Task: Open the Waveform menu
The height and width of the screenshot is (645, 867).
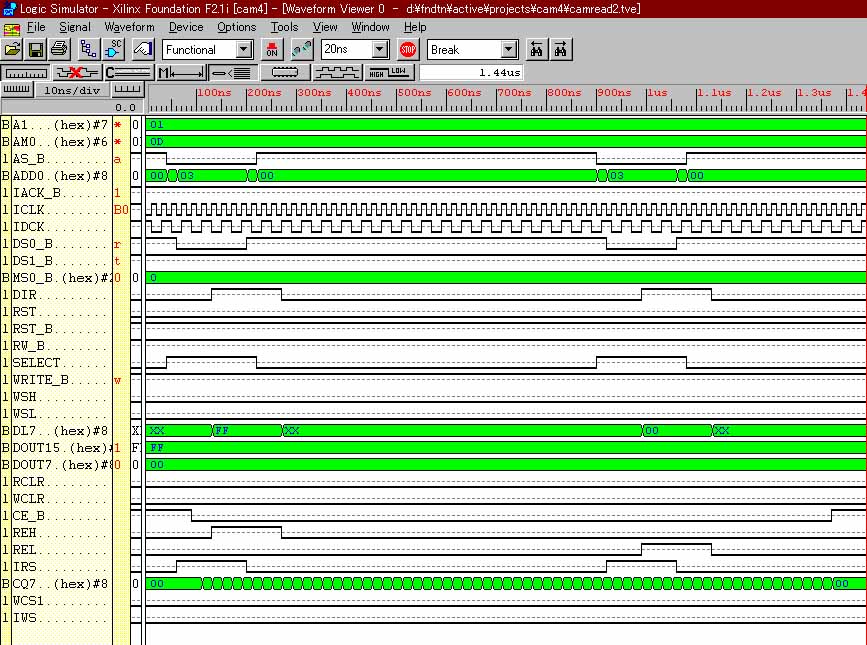Action: click(x=129, y=27)
